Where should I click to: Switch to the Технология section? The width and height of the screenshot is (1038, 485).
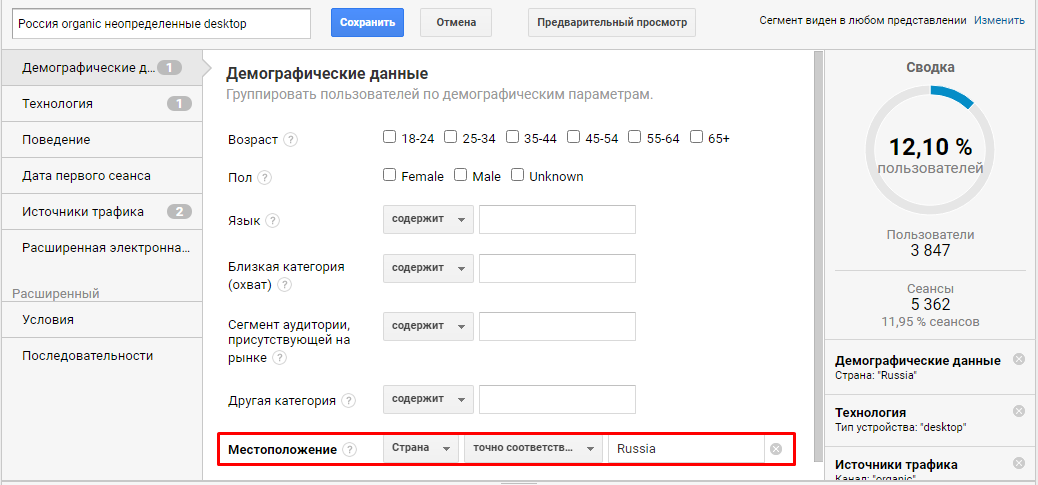[101, 104]
